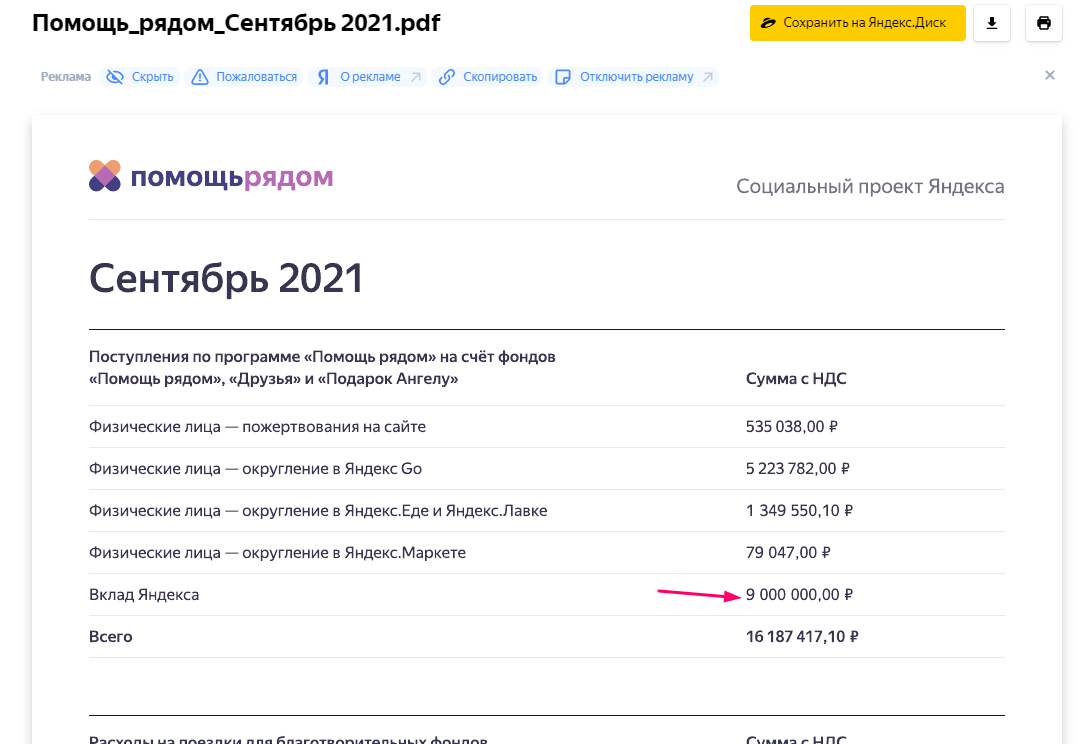
Task: Download the PDF file
Action: tap(992, 23)
